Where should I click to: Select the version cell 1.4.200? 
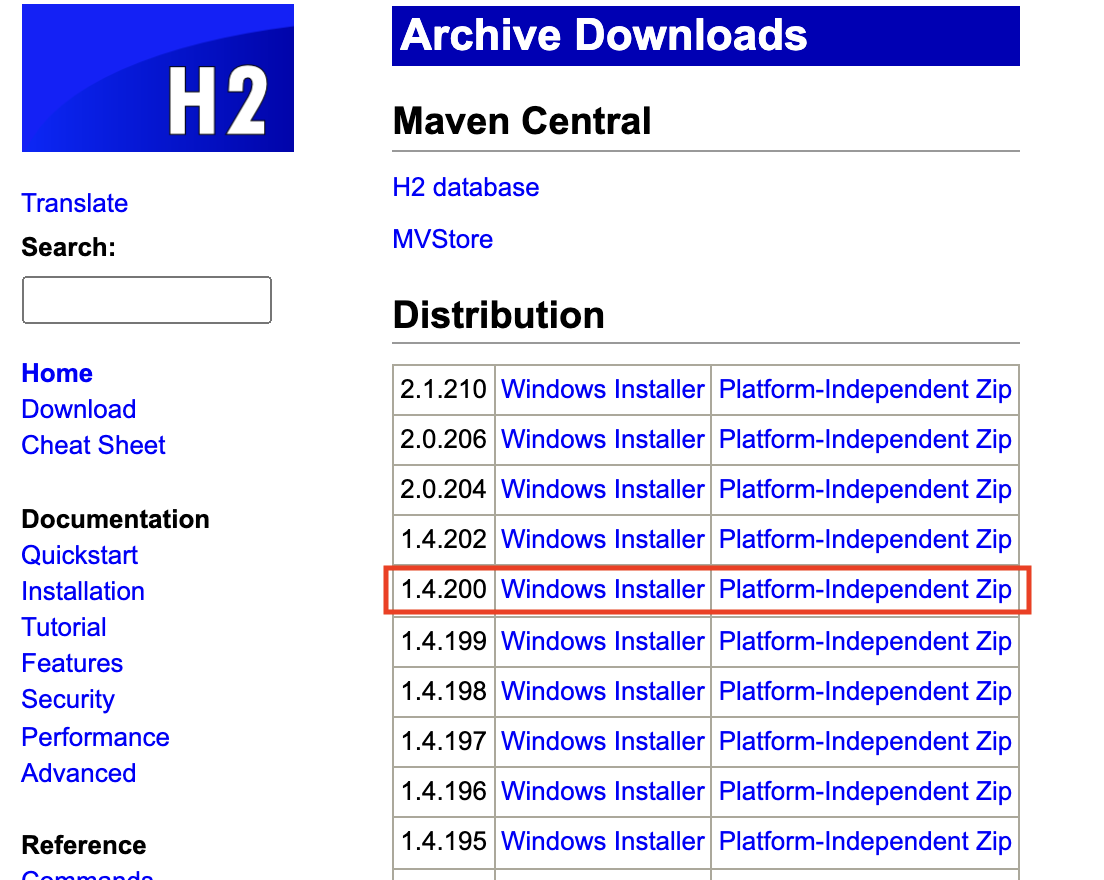pos(444,589)
